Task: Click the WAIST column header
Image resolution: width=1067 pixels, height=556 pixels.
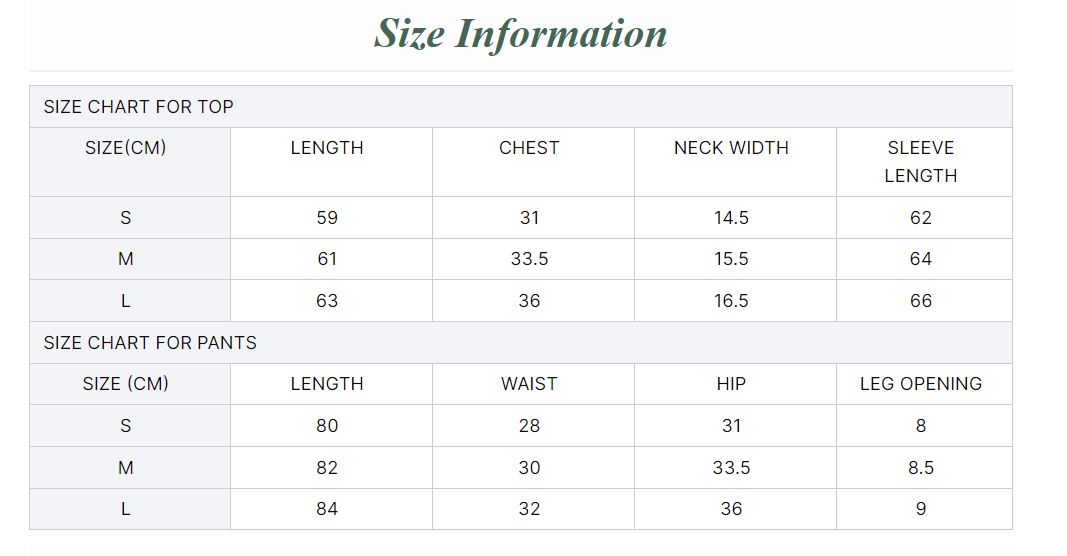Action: 529,384
